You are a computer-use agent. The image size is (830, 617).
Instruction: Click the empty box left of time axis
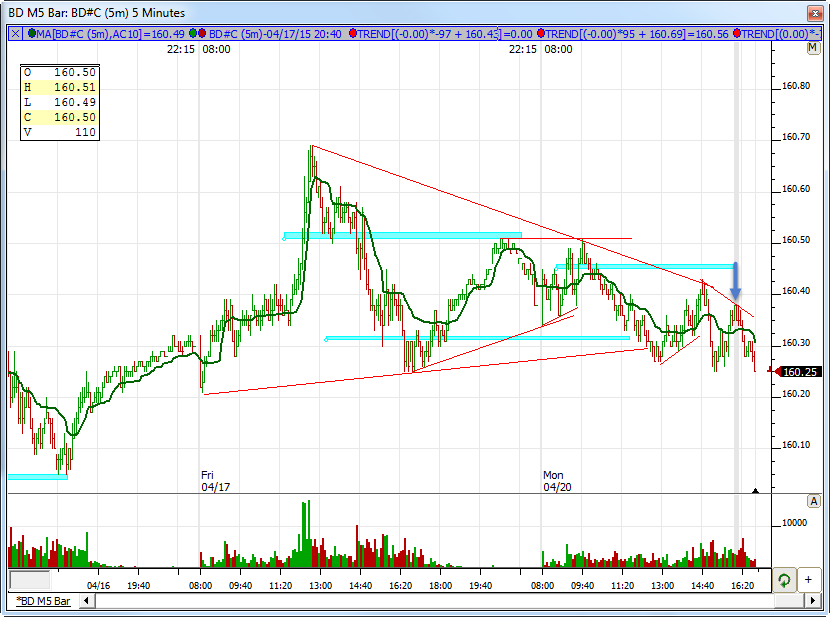[30, 580]
